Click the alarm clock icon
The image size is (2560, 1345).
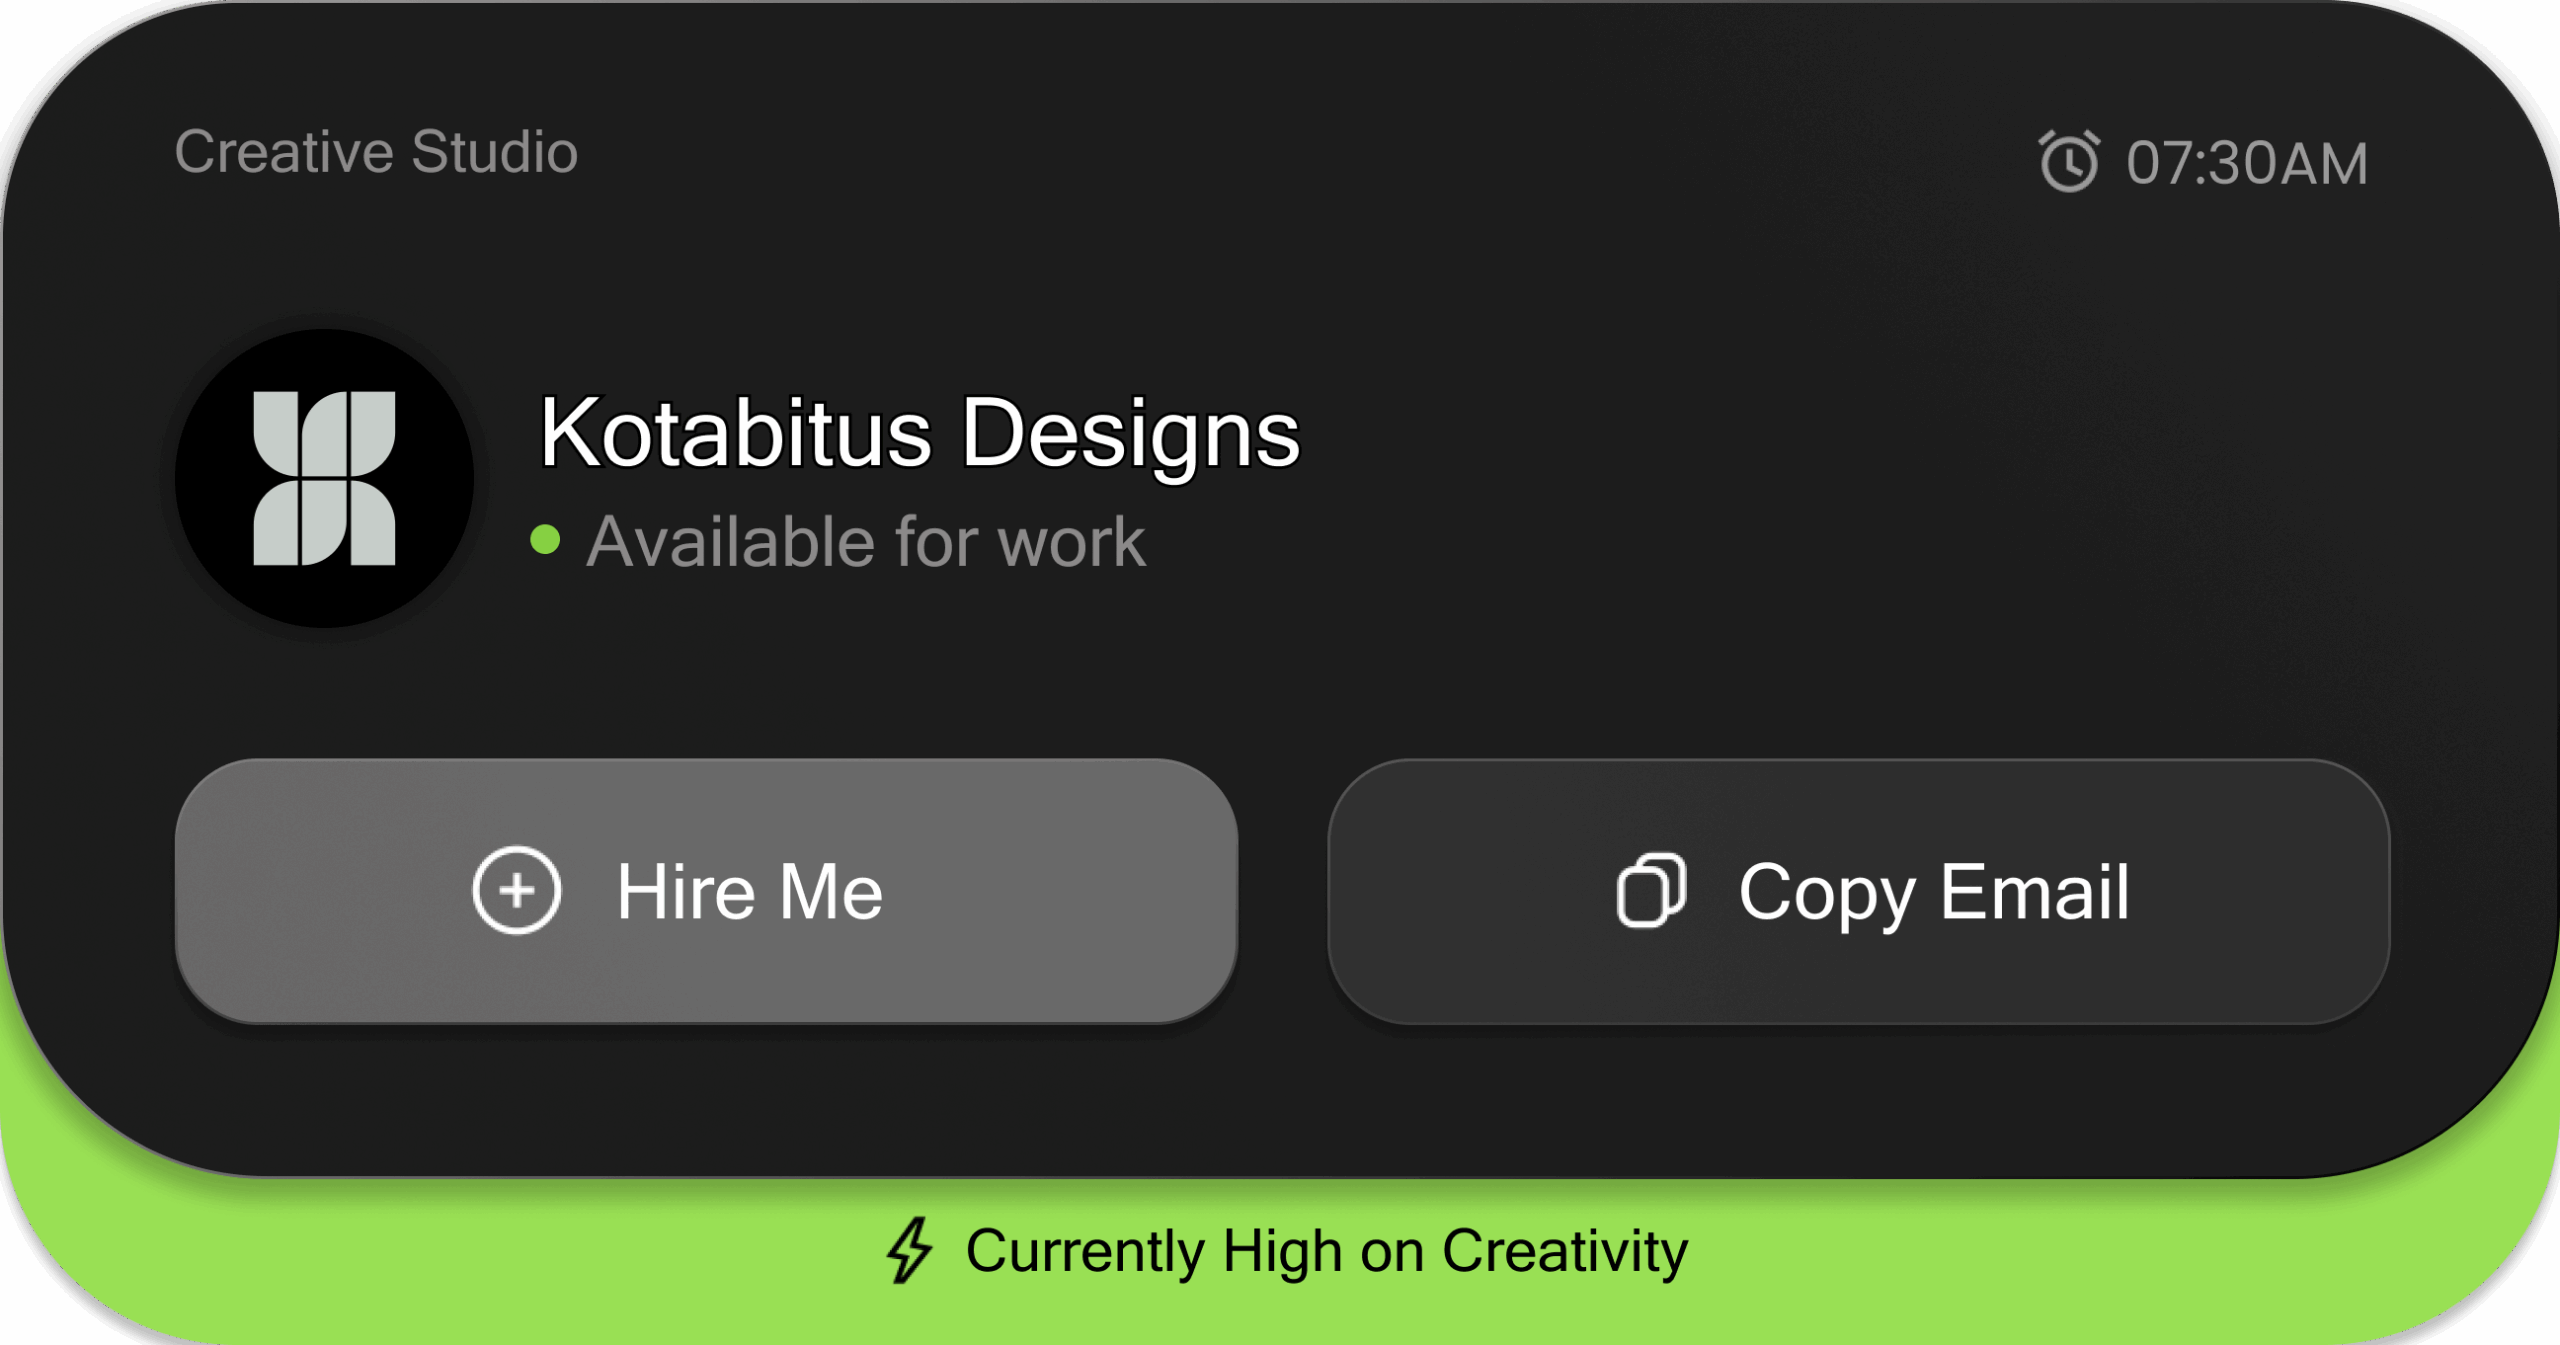pyautogui.click(x=2068, y=161)
